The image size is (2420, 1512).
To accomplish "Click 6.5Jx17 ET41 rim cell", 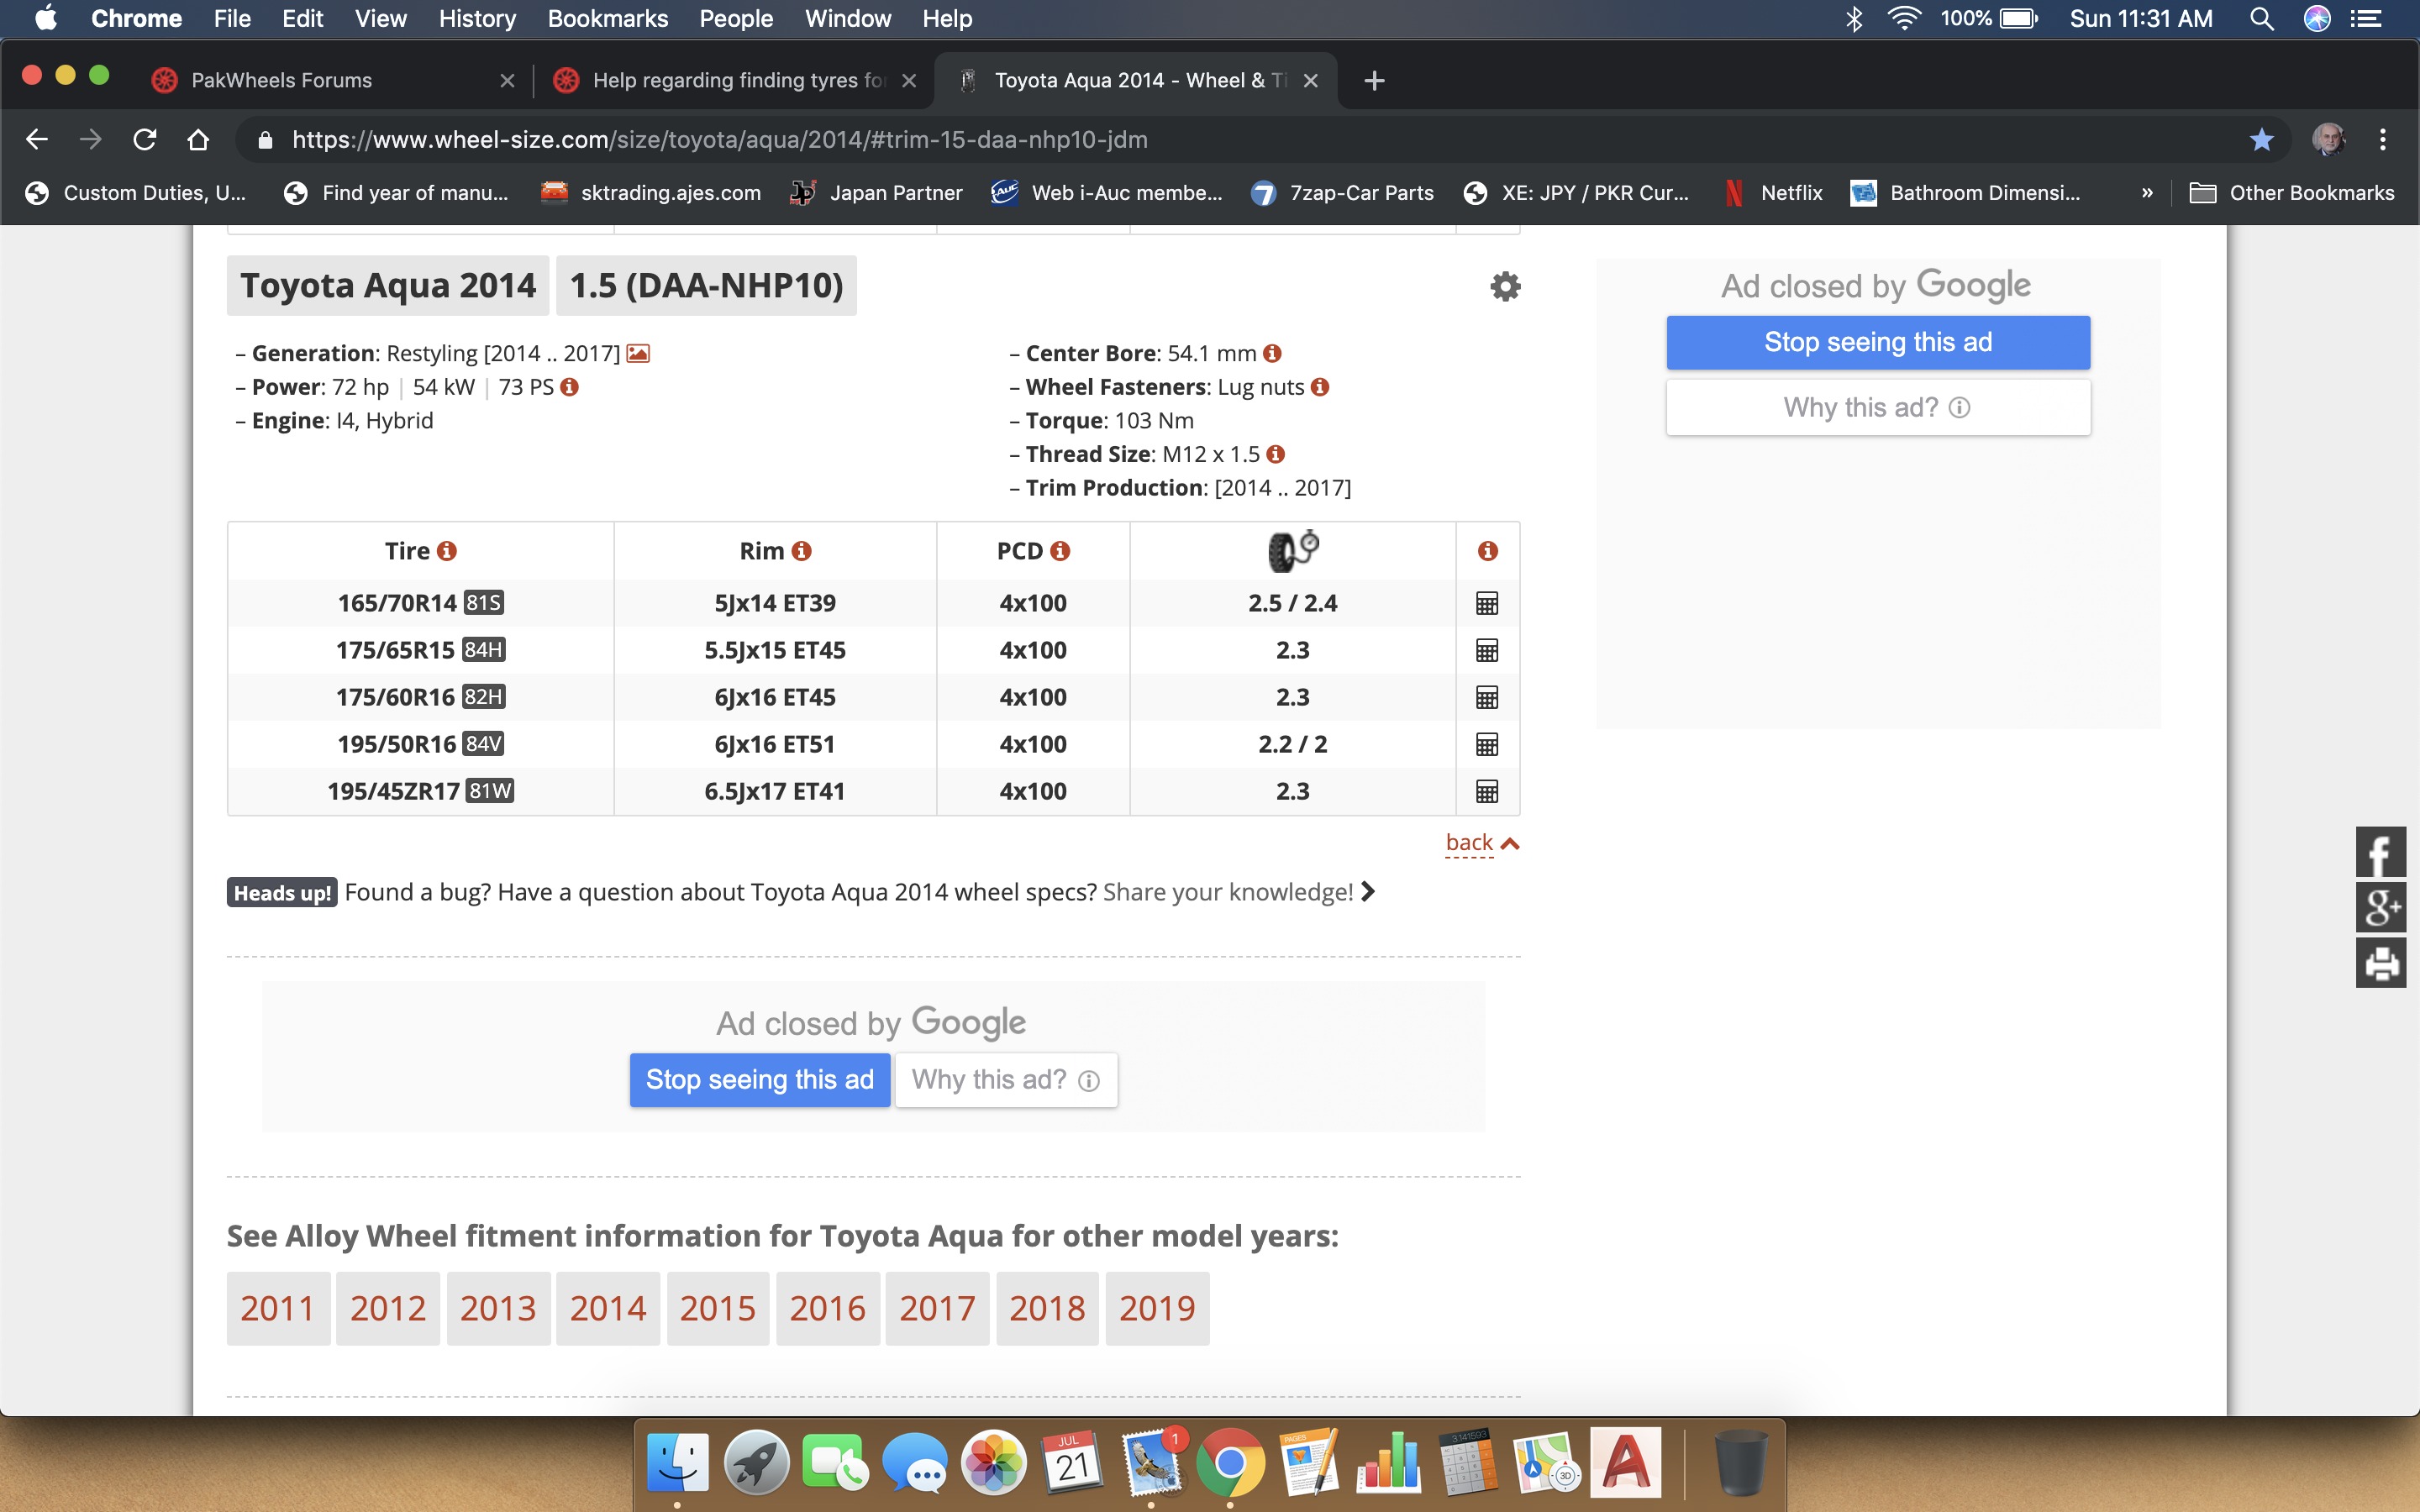I will tap(775, 791).
